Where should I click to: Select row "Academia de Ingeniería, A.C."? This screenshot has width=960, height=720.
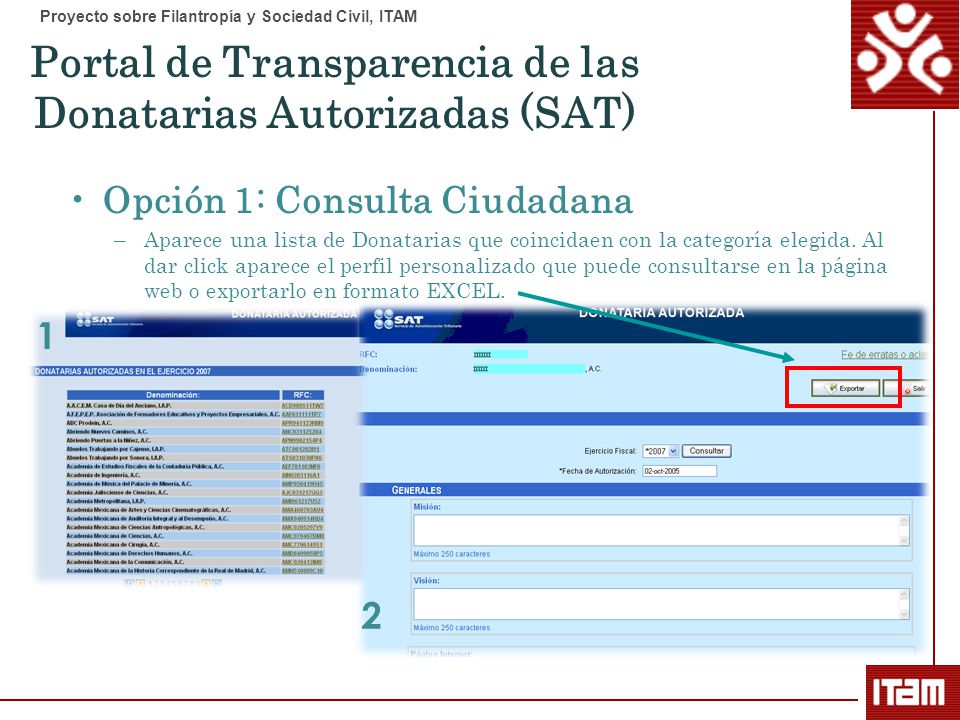coord(195,474)
